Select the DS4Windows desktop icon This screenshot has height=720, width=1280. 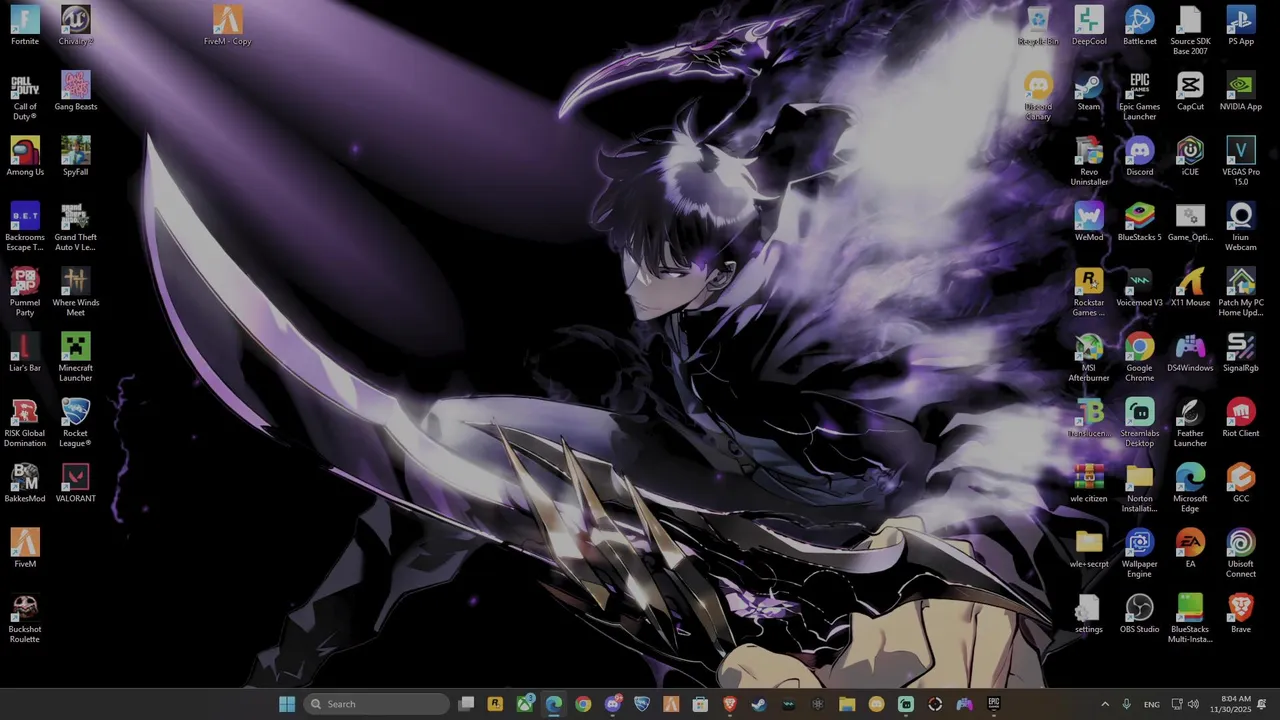pyautogui.click(x=1190, y=353)
